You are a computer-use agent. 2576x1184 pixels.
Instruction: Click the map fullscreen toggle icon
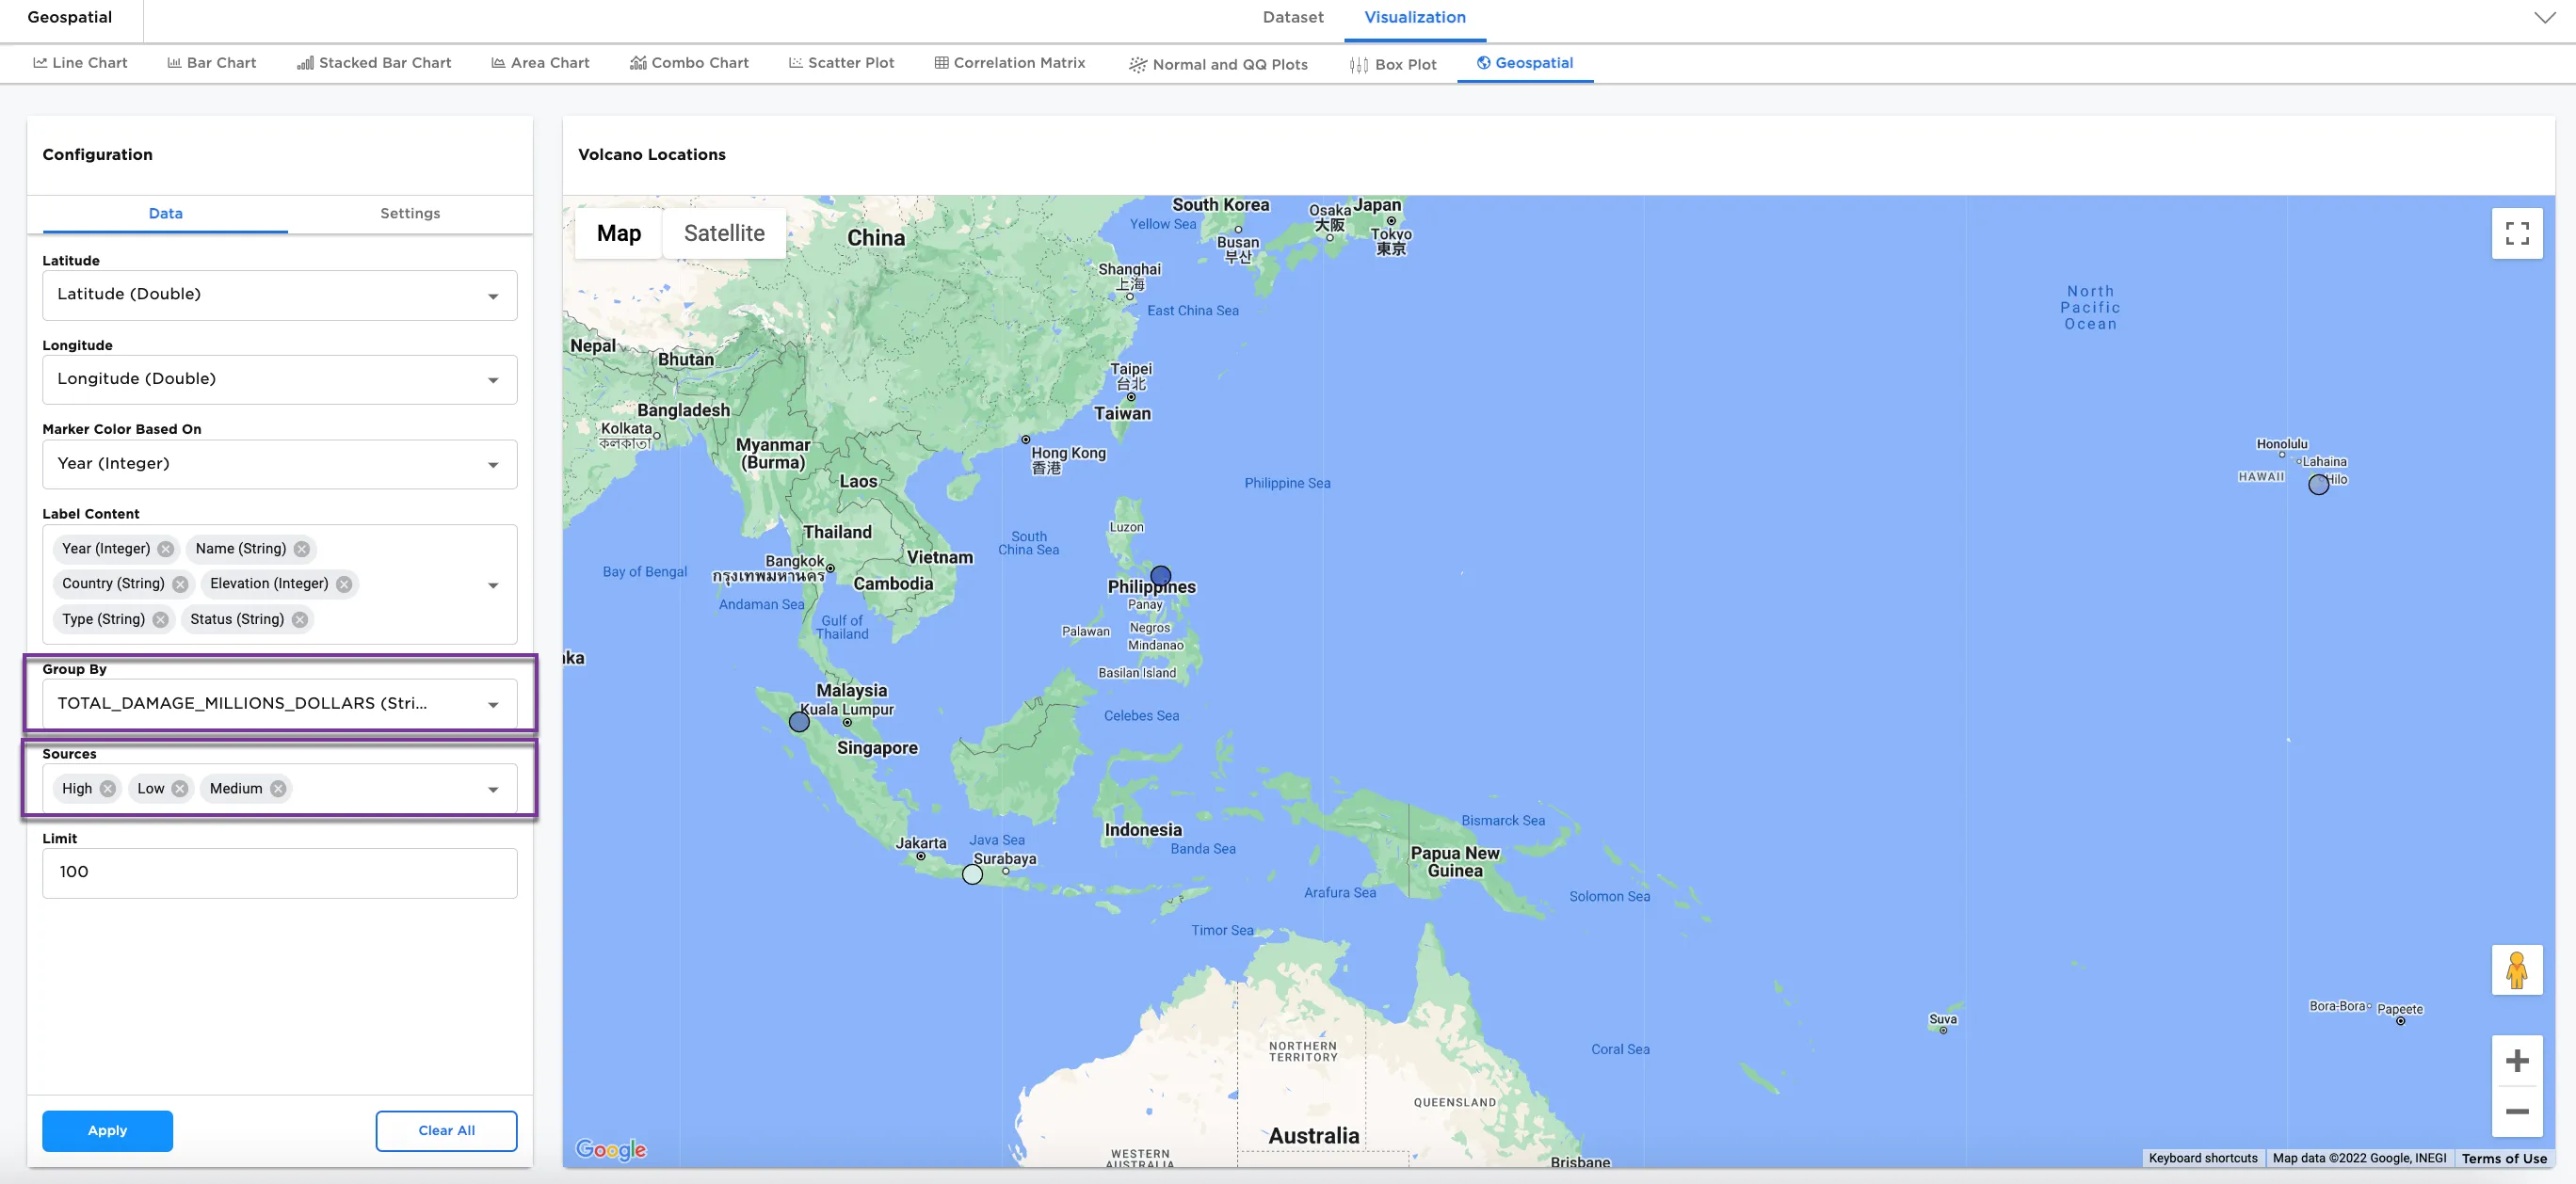click(2516, 233)
